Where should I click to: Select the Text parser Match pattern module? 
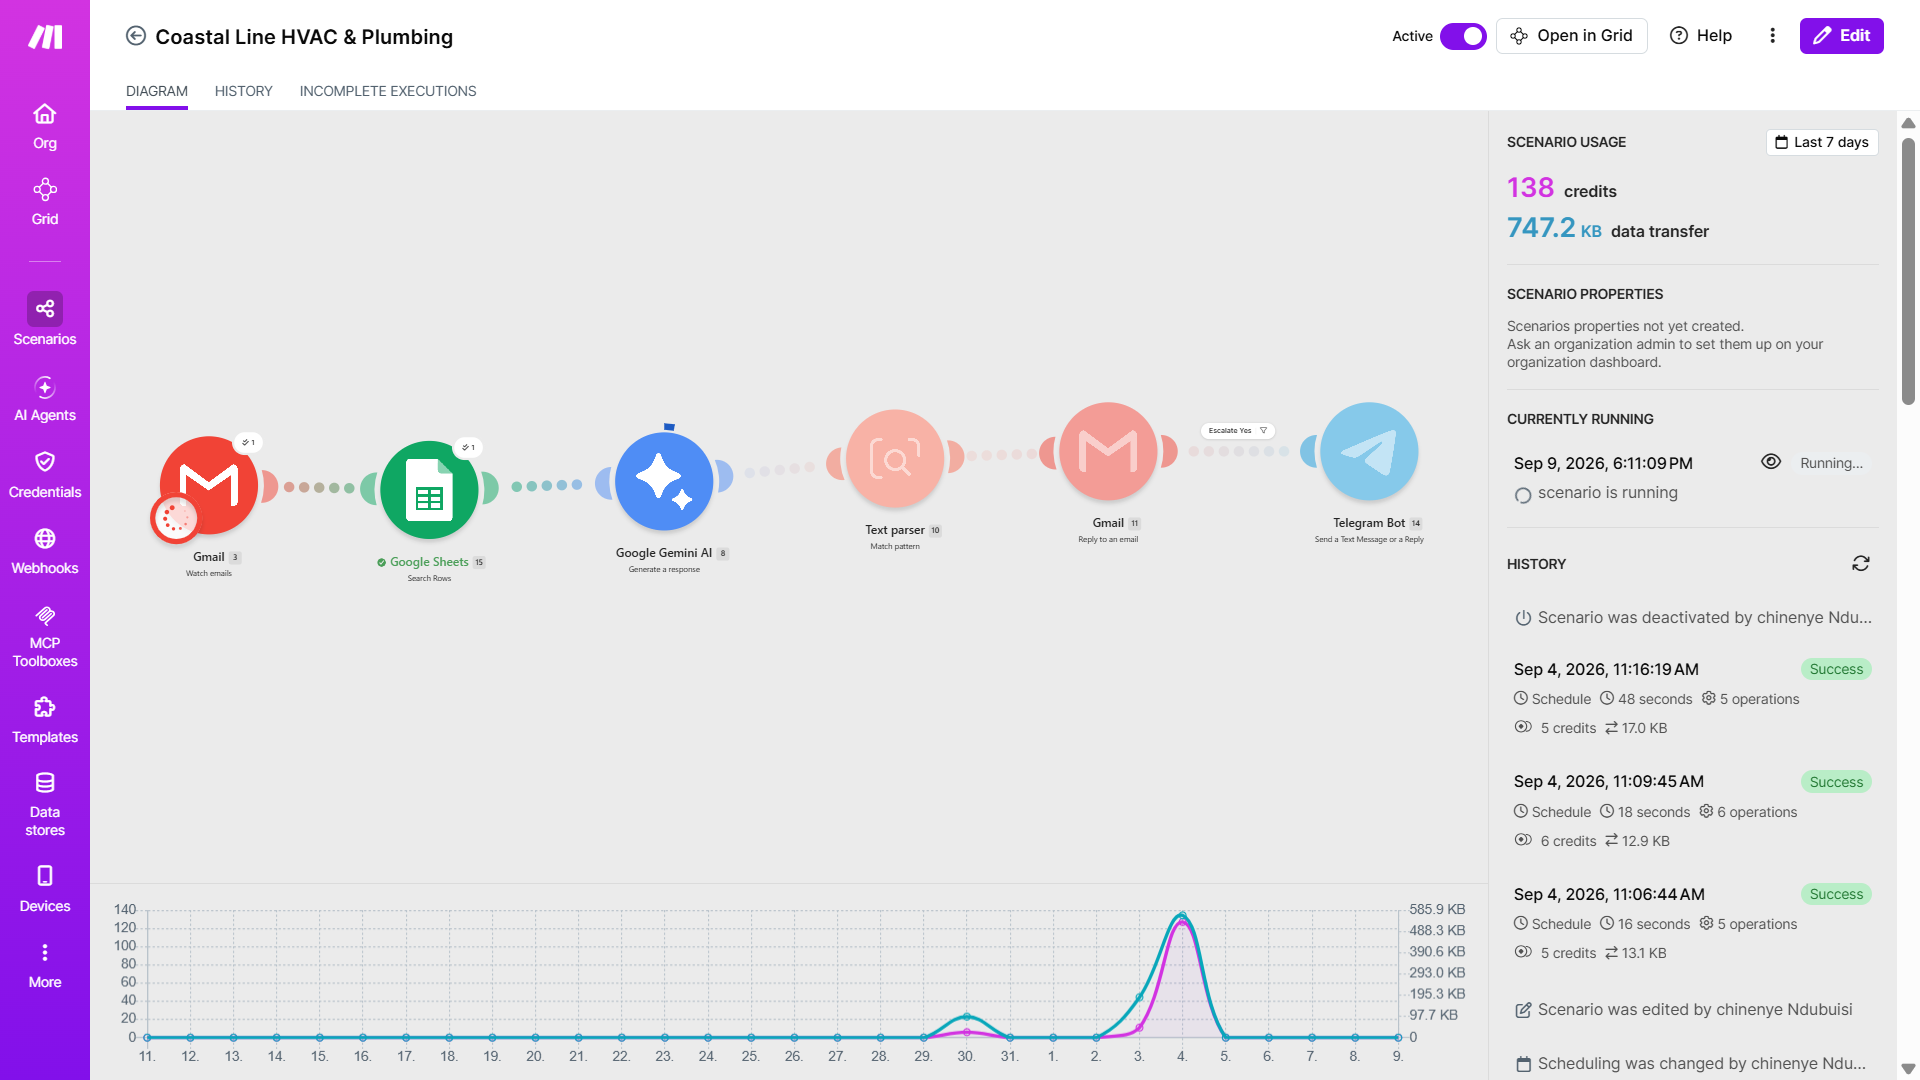895,458
